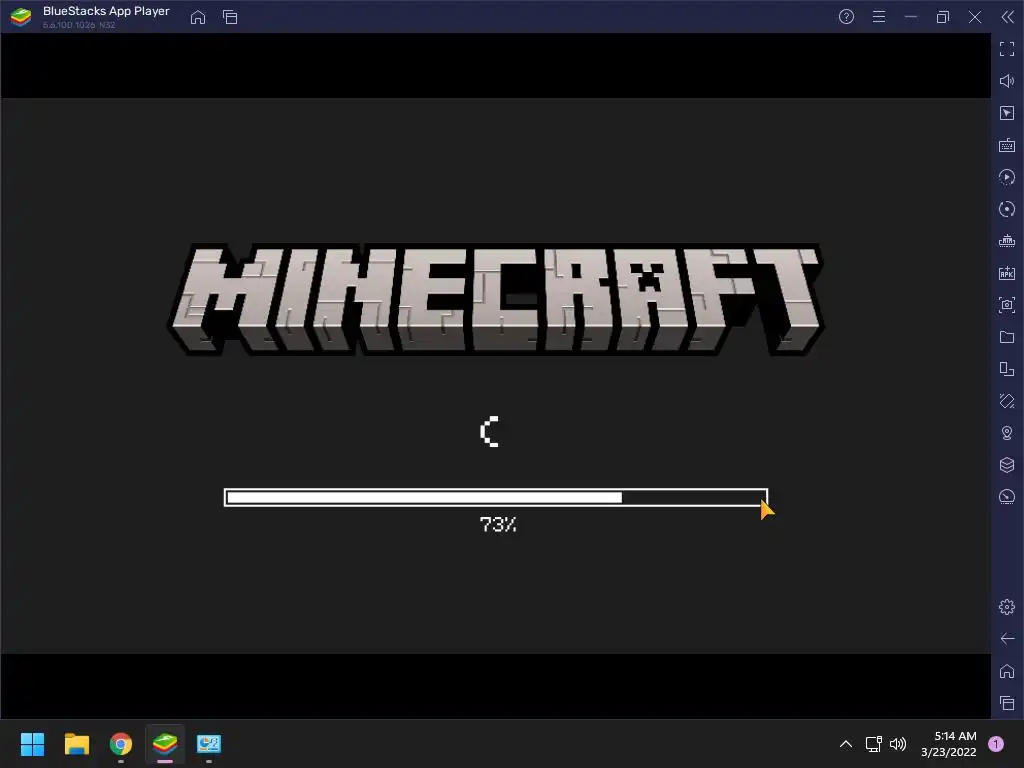Click the shake device icon

tap(1006, 401)
